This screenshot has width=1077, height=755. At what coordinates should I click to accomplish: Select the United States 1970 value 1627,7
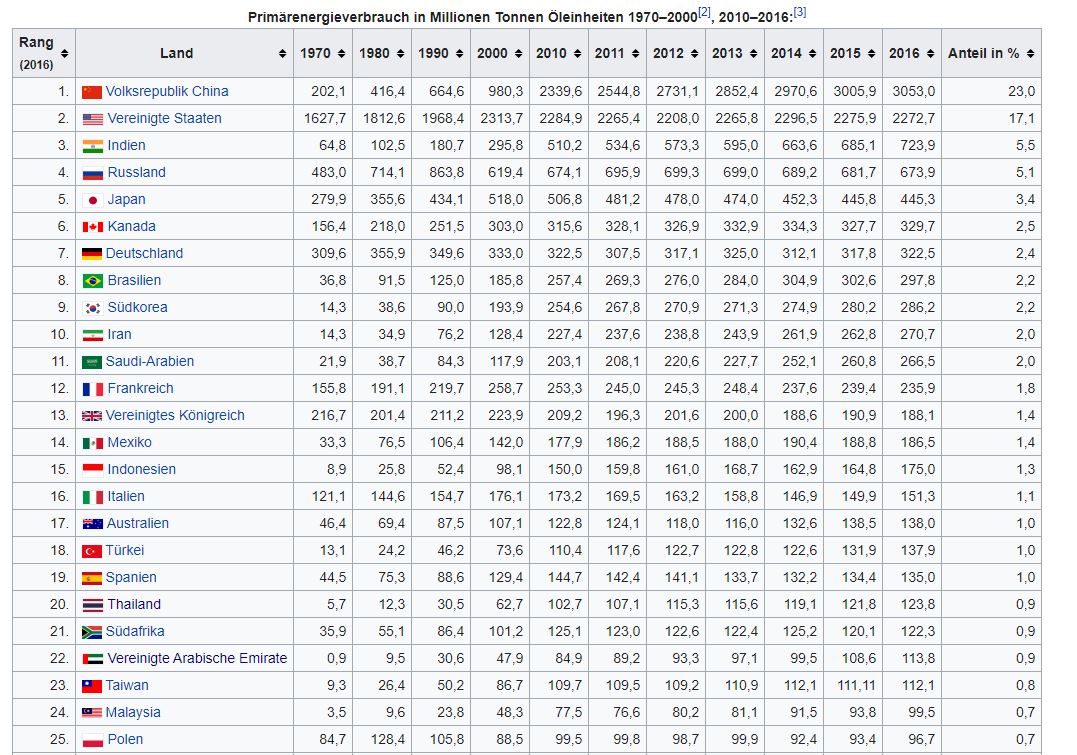point(325,118)
